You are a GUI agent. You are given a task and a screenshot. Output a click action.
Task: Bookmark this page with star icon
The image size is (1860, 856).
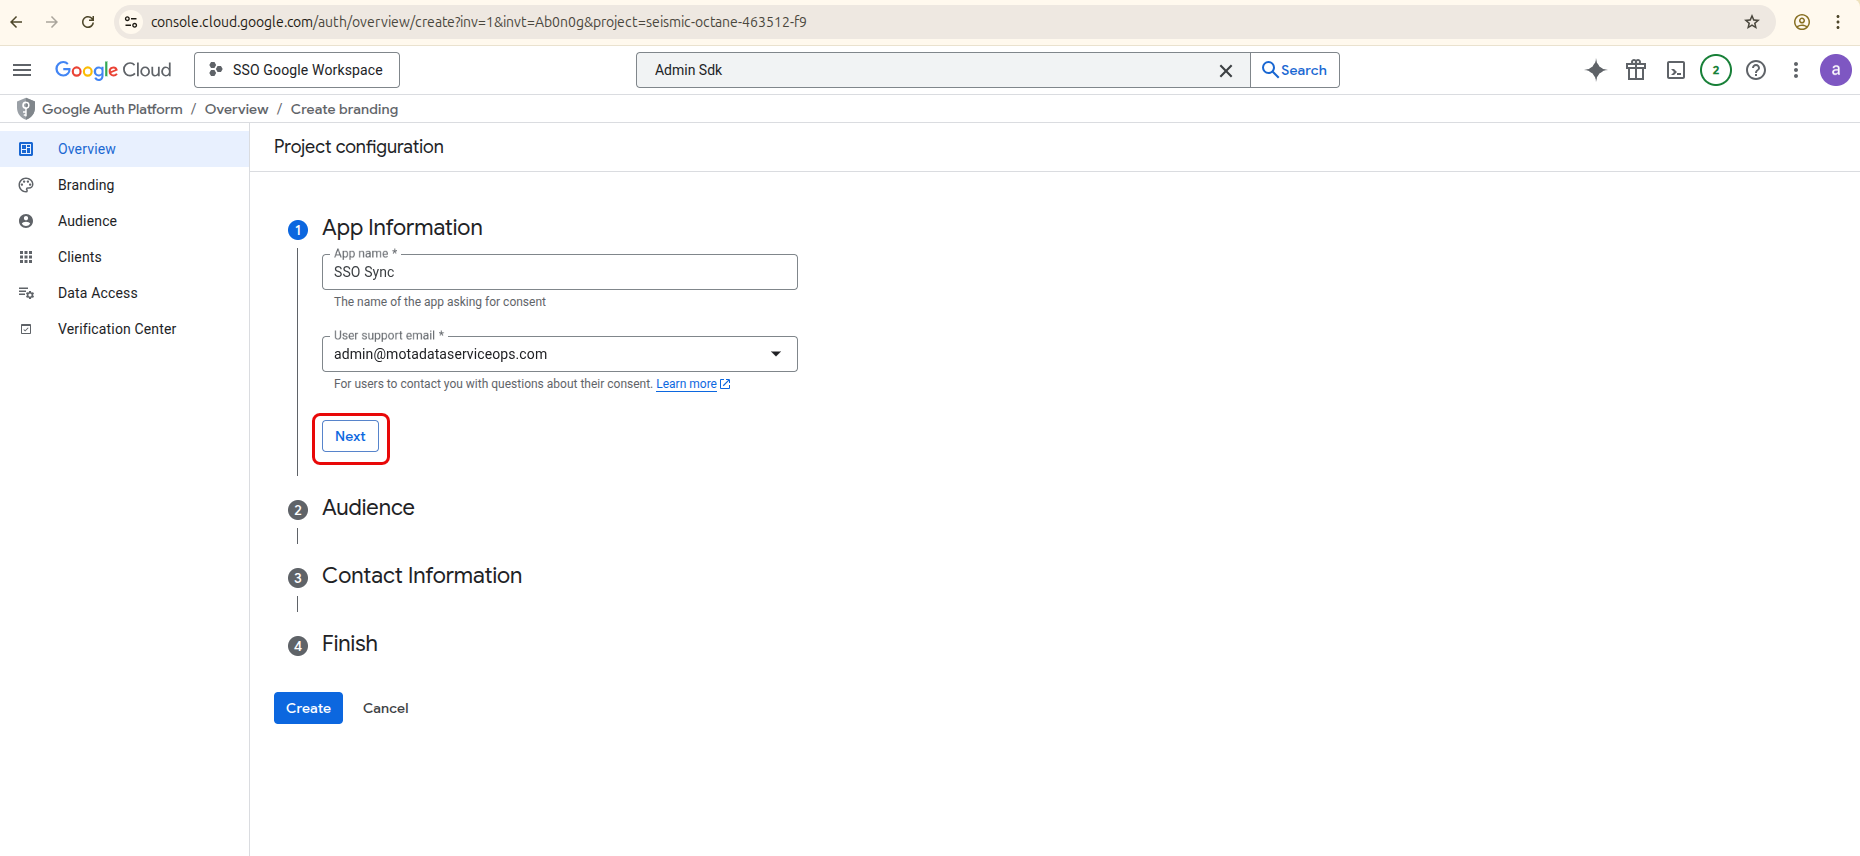click(x=1752, y=22)
